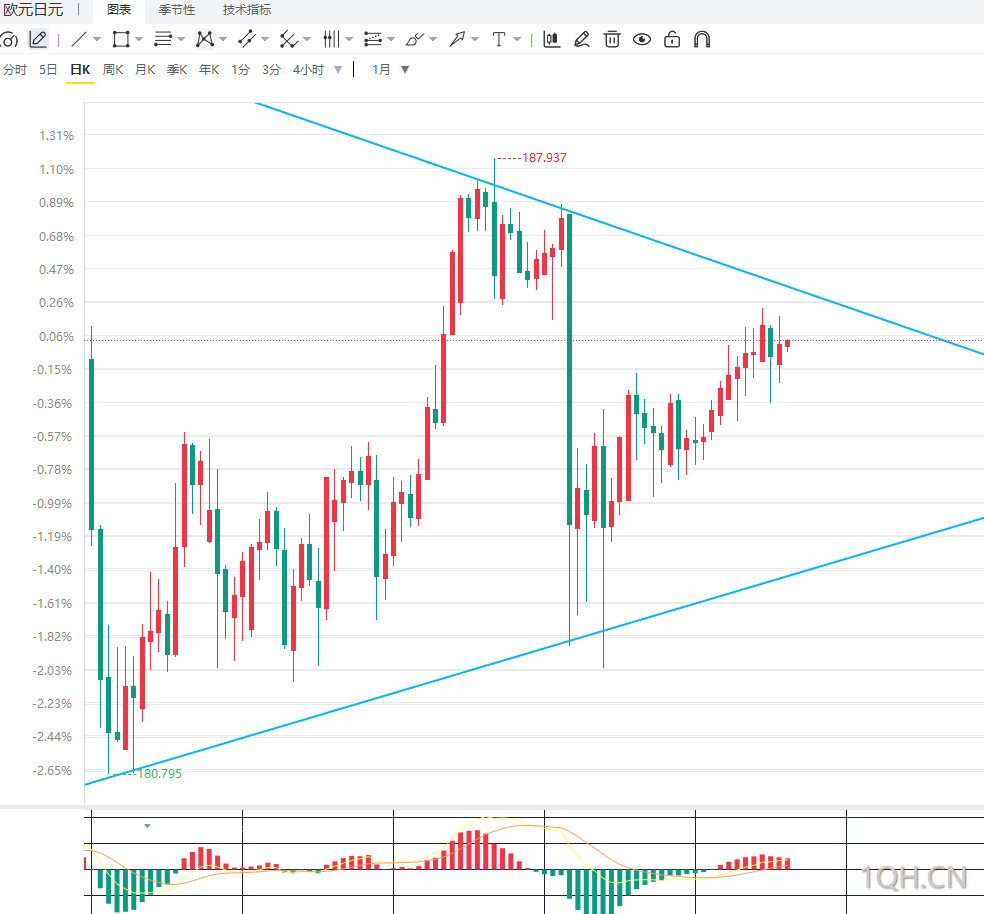Select the arrow annotation tool
The width and height of the screenshot is (984, 914).
(457, 40)
